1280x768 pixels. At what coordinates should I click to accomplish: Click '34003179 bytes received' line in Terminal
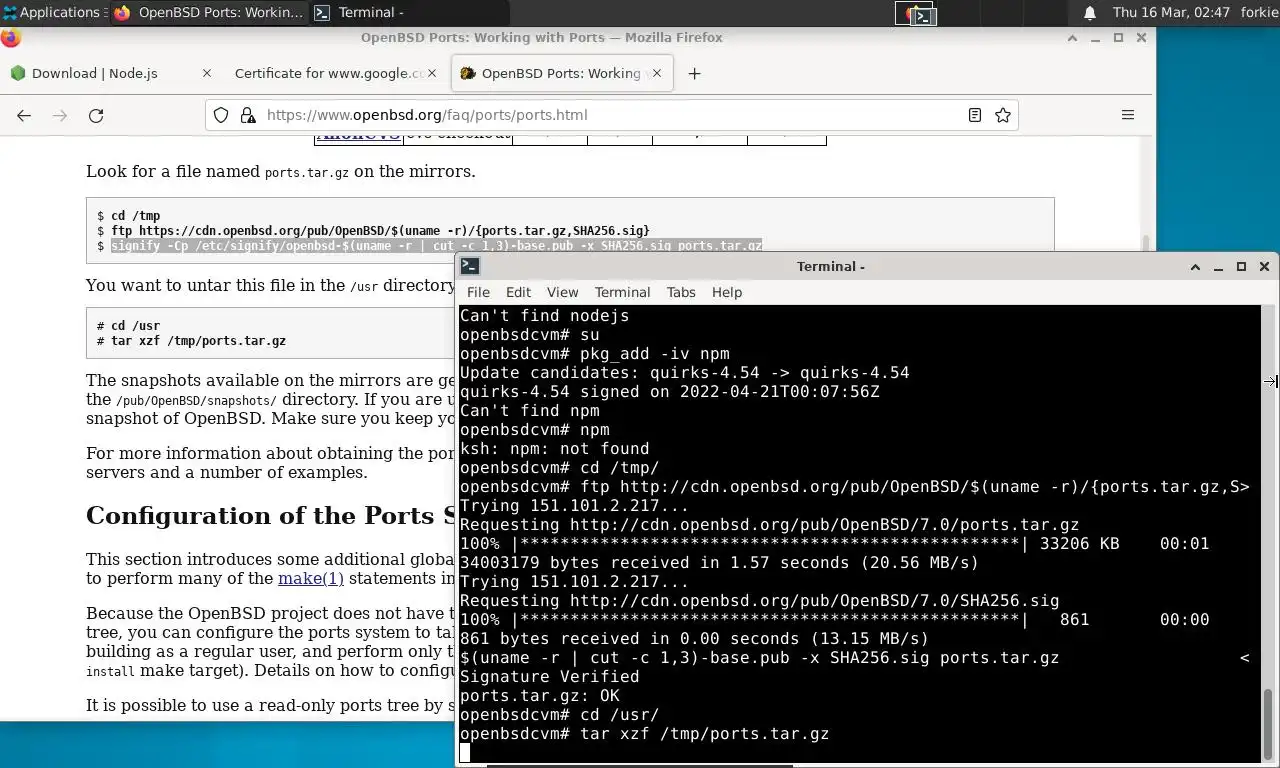click(x=719, y=563)
